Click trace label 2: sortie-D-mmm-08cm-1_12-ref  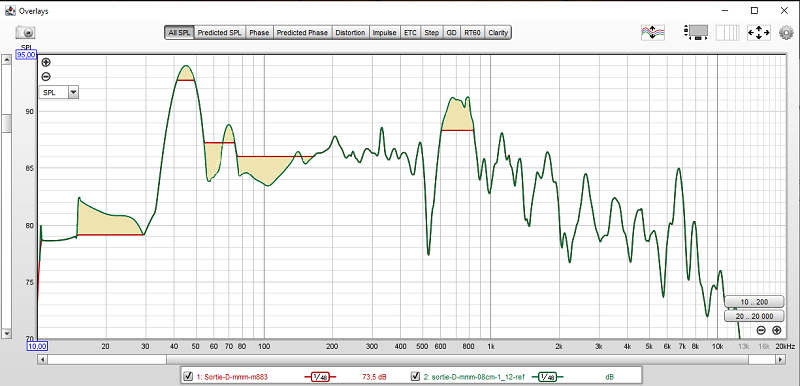[474, 377]
